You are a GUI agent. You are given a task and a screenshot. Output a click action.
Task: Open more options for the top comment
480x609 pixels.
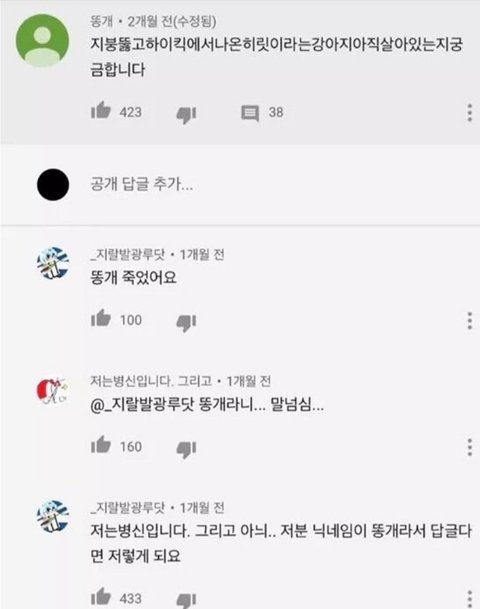[x=470, y=113]
